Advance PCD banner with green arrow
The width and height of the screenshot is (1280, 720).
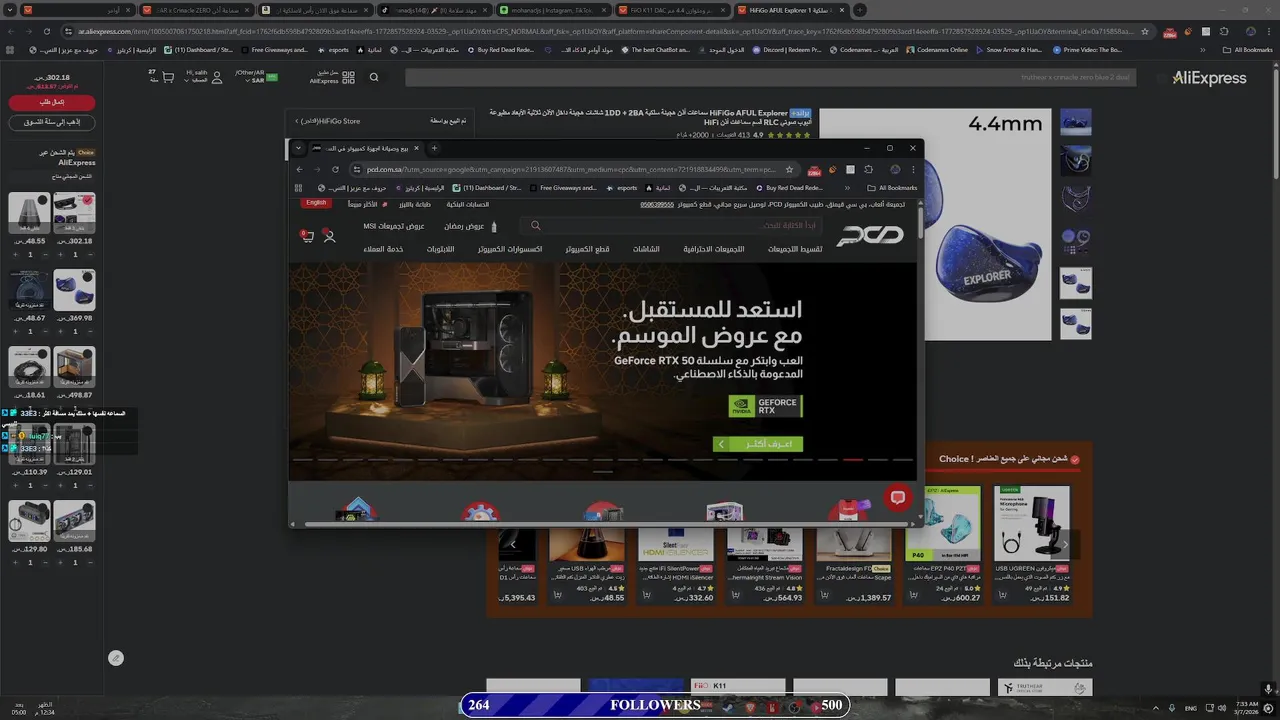(x=721, y=444)
